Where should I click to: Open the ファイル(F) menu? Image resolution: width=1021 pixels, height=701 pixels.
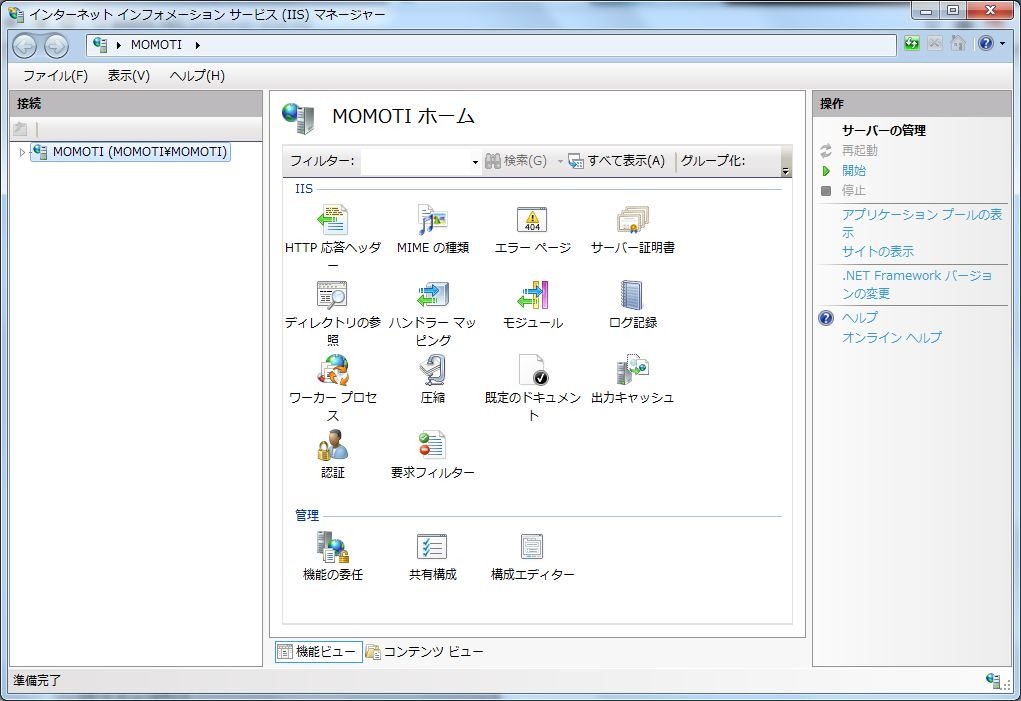tap(55, 76)
